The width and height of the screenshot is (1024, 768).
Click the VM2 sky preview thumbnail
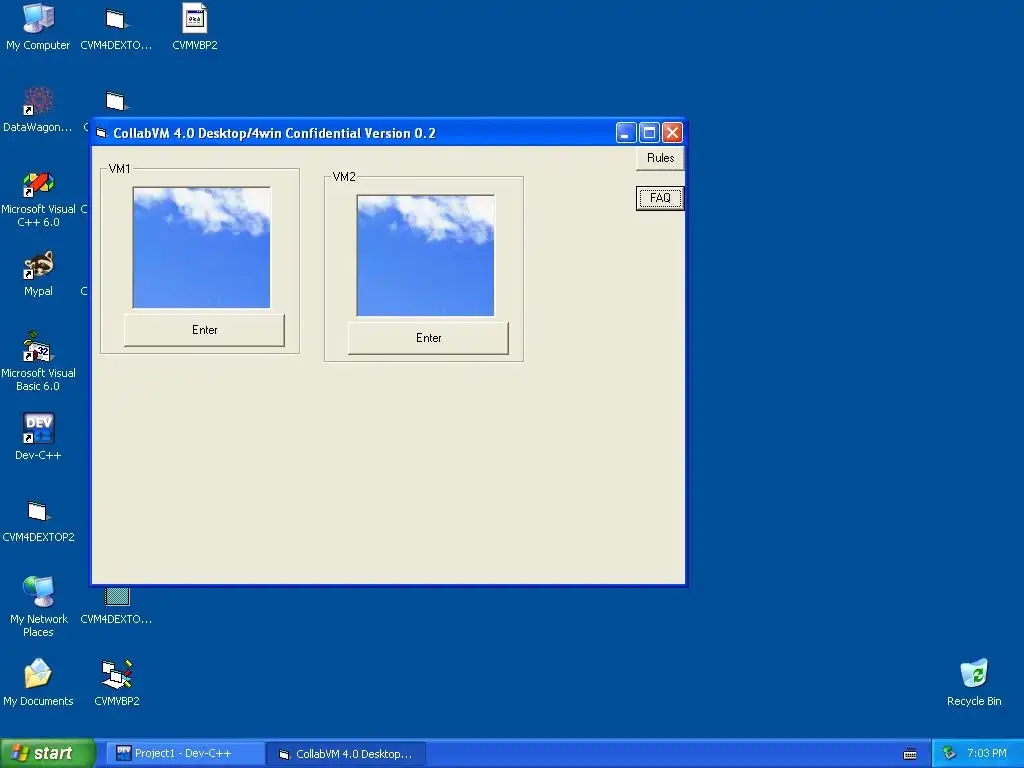426,255
